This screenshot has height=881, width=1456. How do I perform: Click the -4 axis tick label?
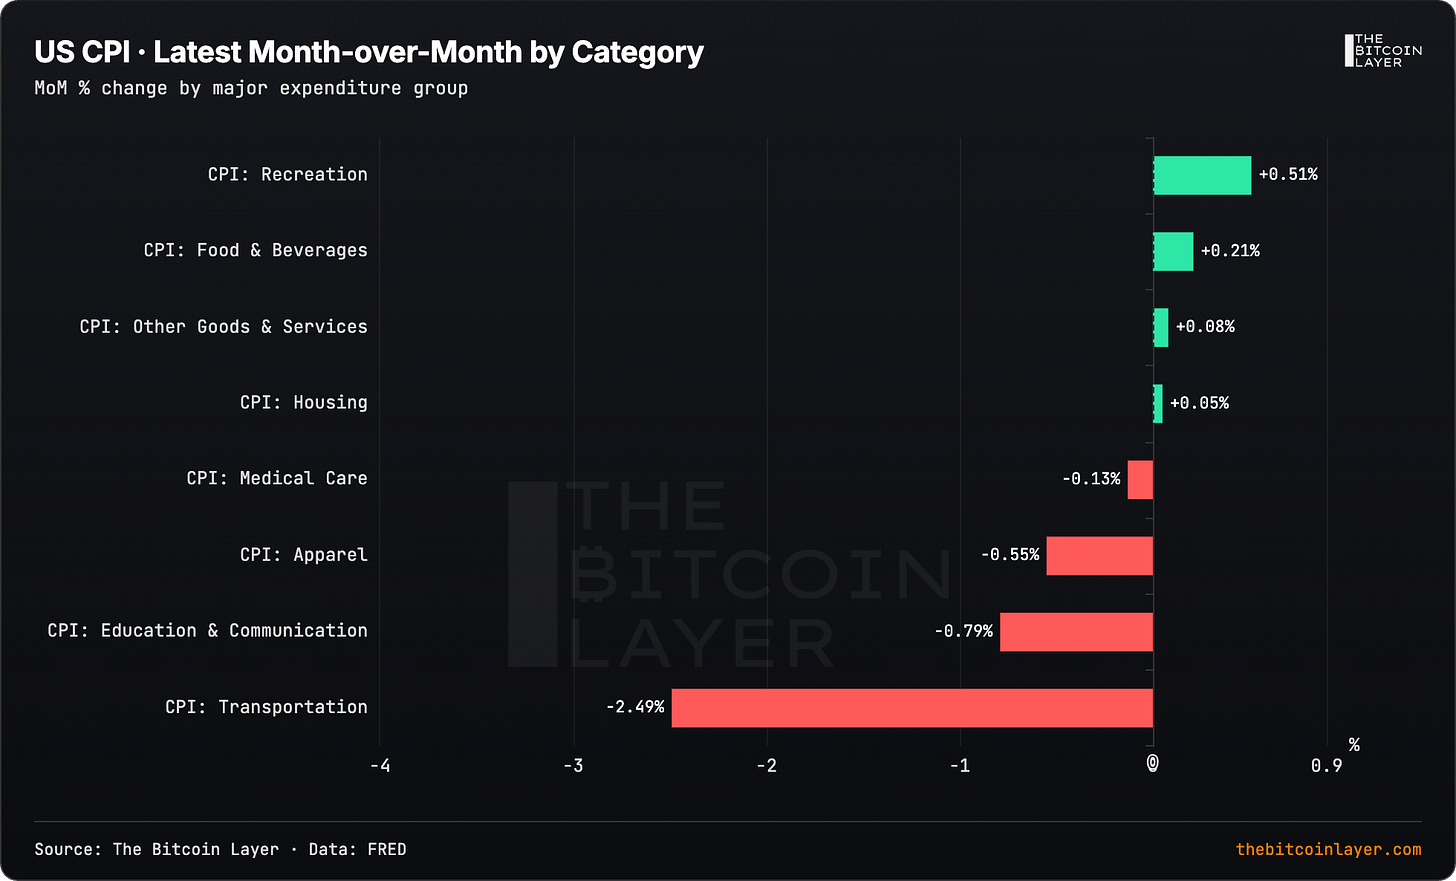click(380, 766)
